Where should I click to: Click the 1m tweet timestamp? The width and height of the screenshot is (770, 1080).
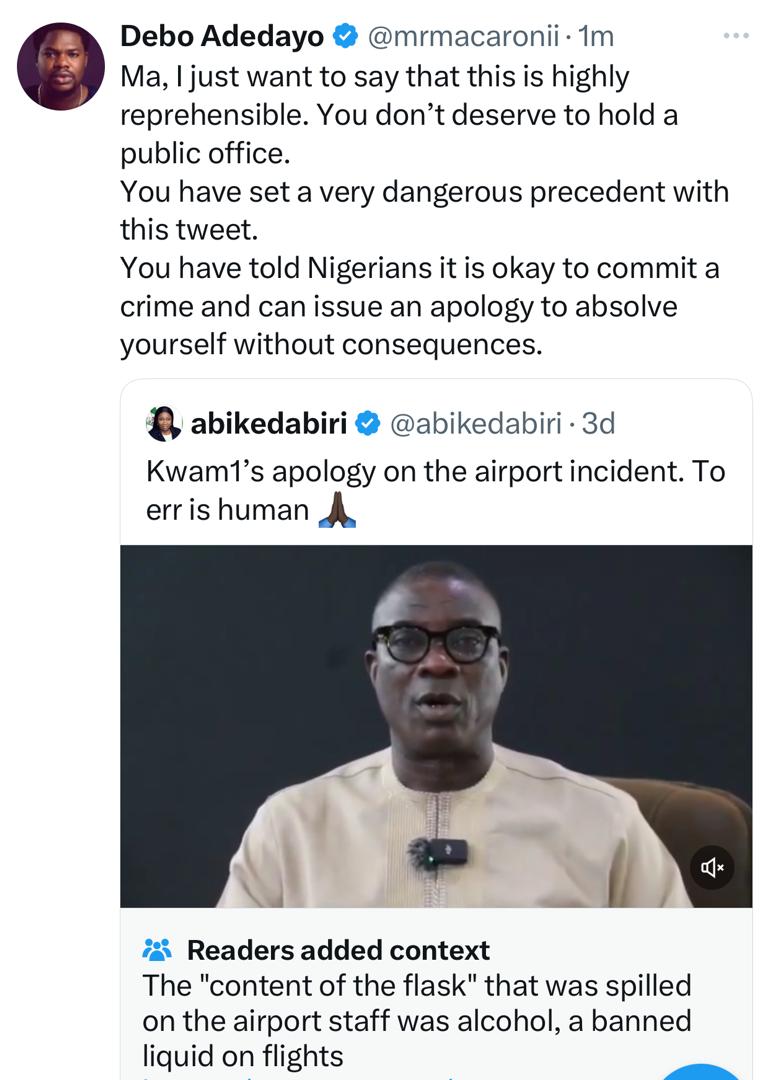coord(597,37)
